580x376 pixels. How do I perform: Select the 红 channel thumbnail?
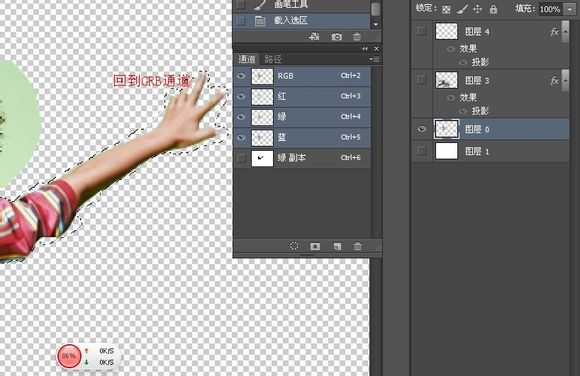[262, 97]
